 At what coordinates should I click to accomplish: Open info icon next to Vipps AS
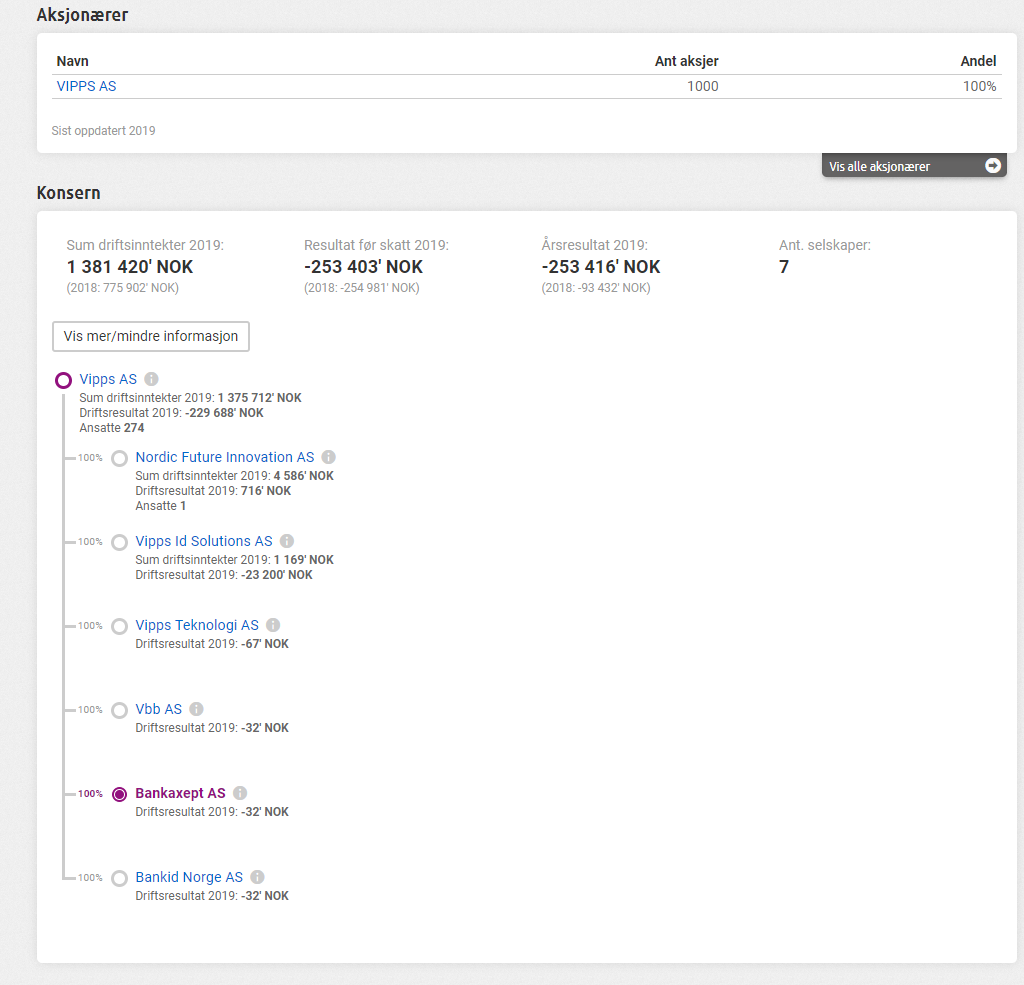[x=152, y=379]
